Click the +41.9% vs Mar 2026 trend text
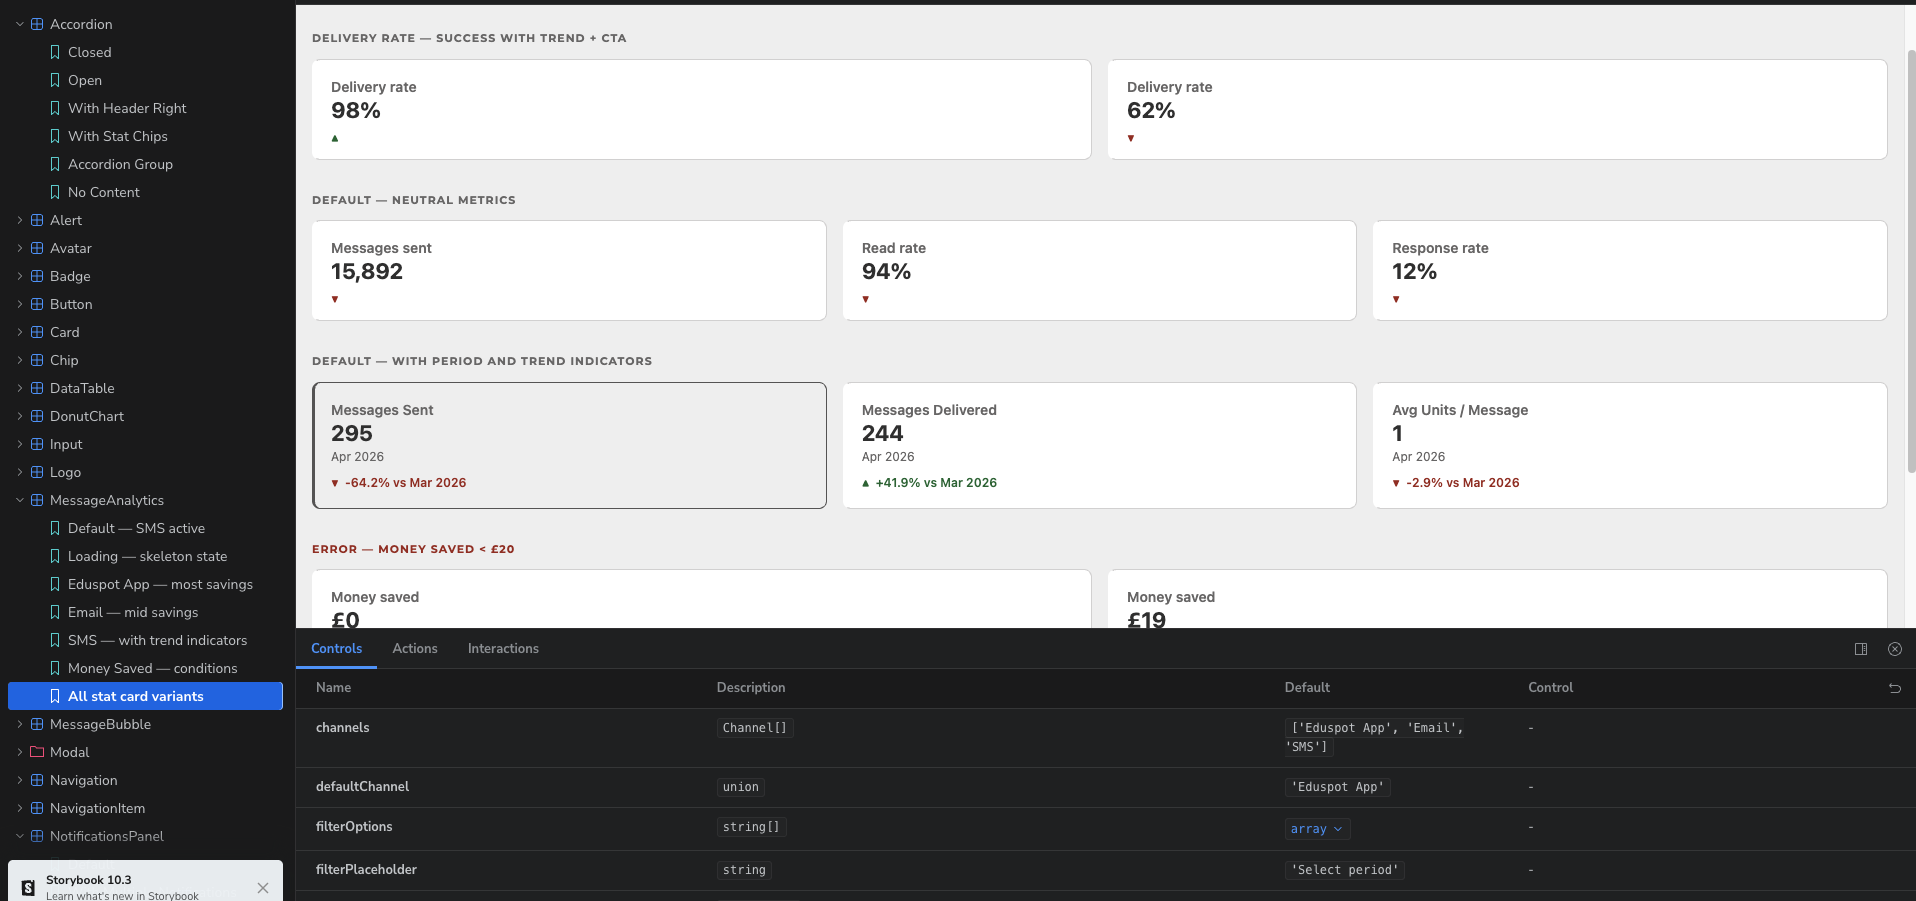Image resolution: width=1916 pixels, height=901 pixels. pyautogui.click(x=936, y=483)
